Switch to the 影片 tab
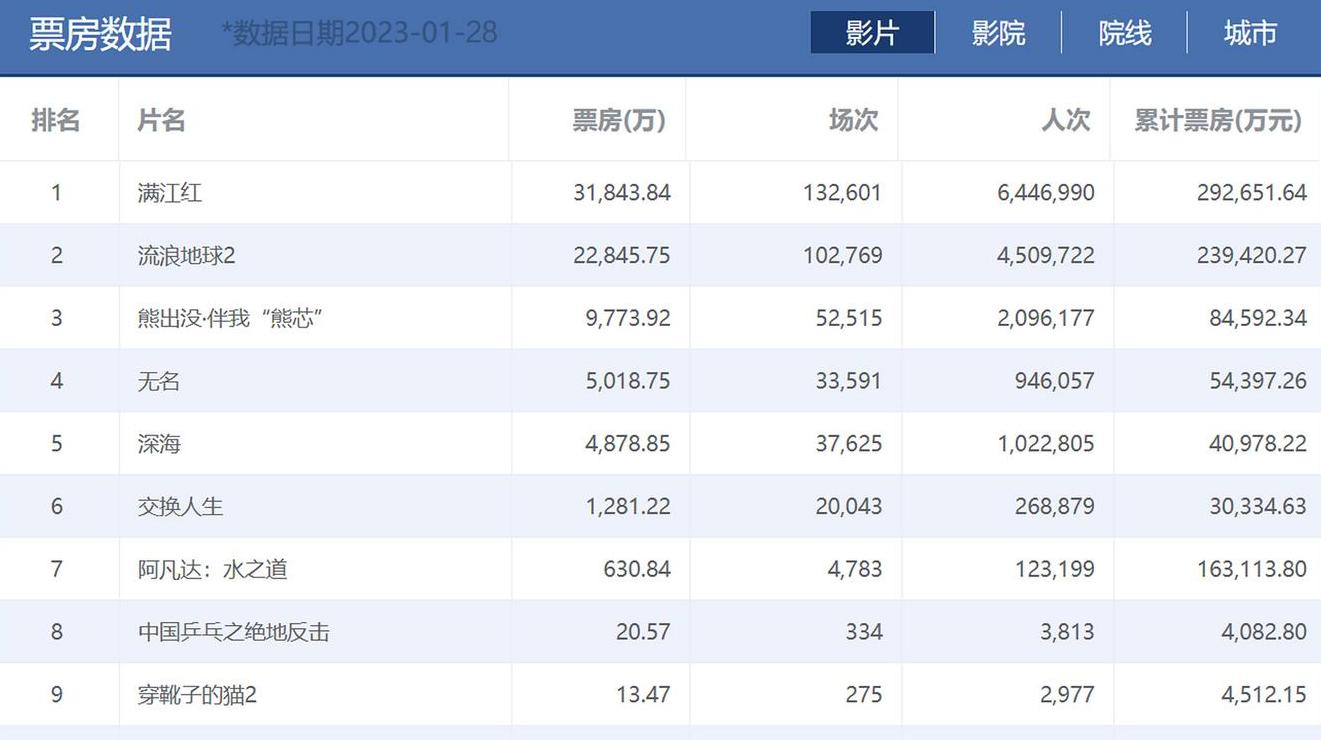The image size is (1321, 740). coord(872,33)
